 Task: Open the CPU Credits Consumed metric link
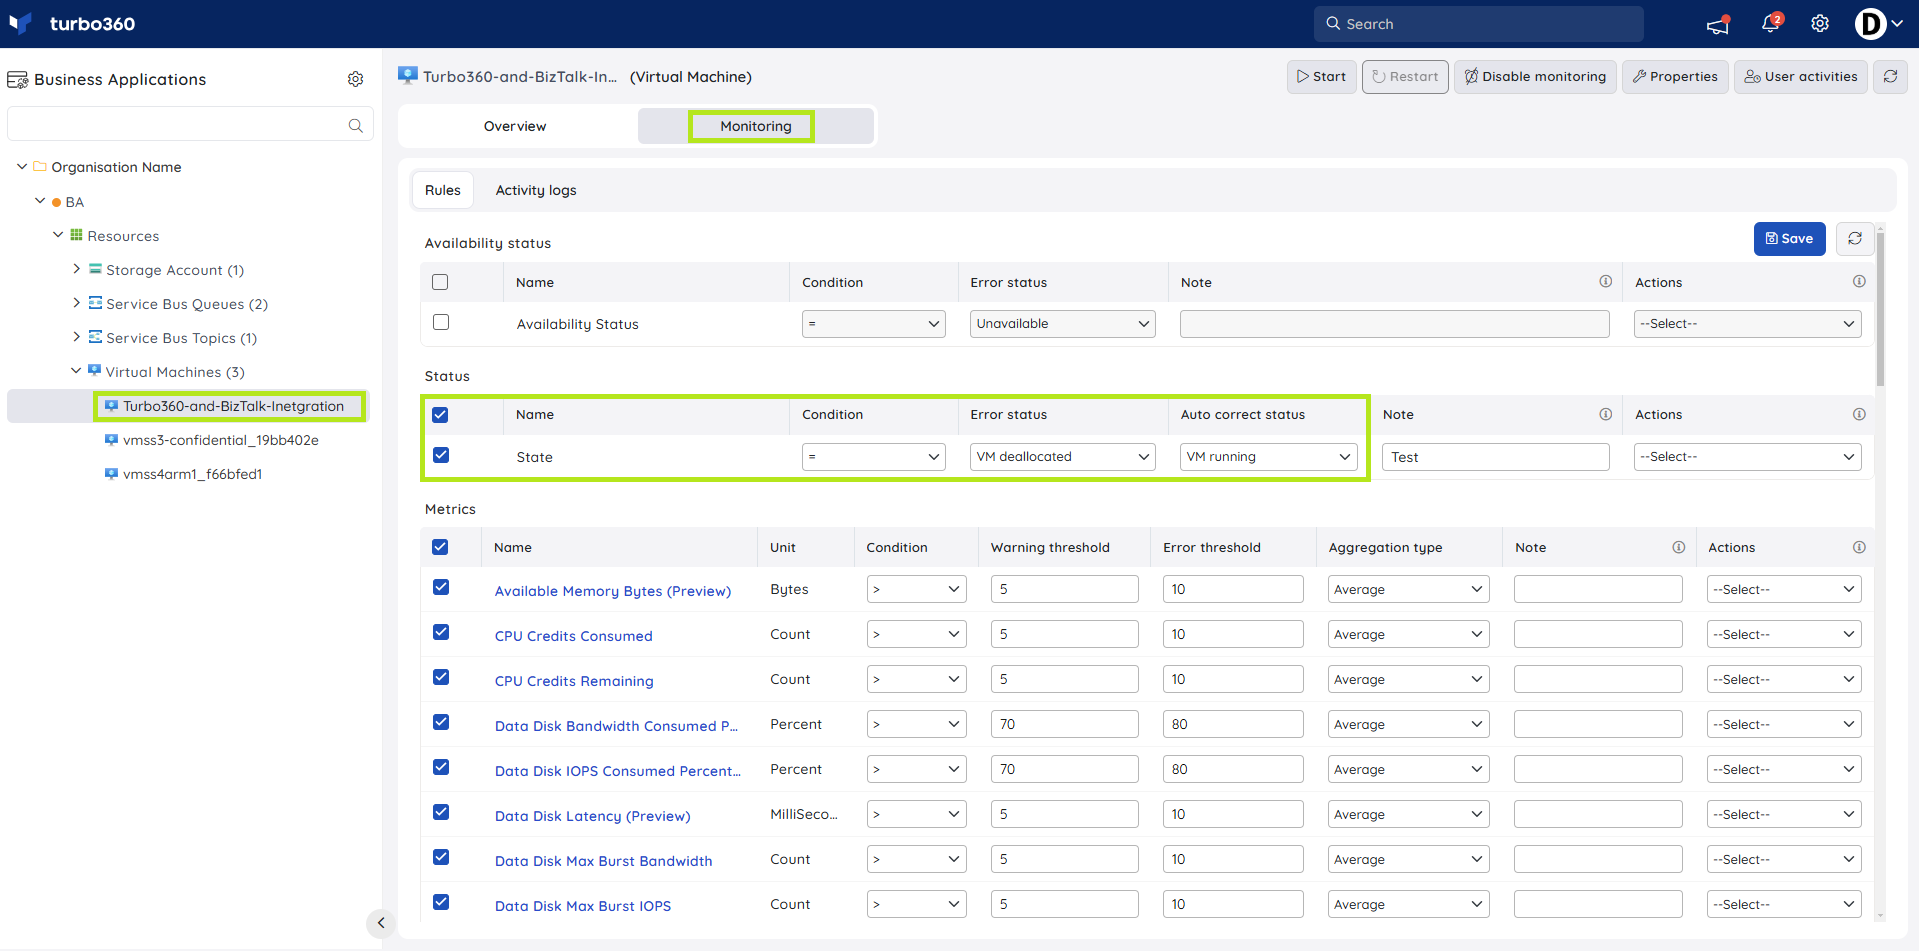point(573,636)
